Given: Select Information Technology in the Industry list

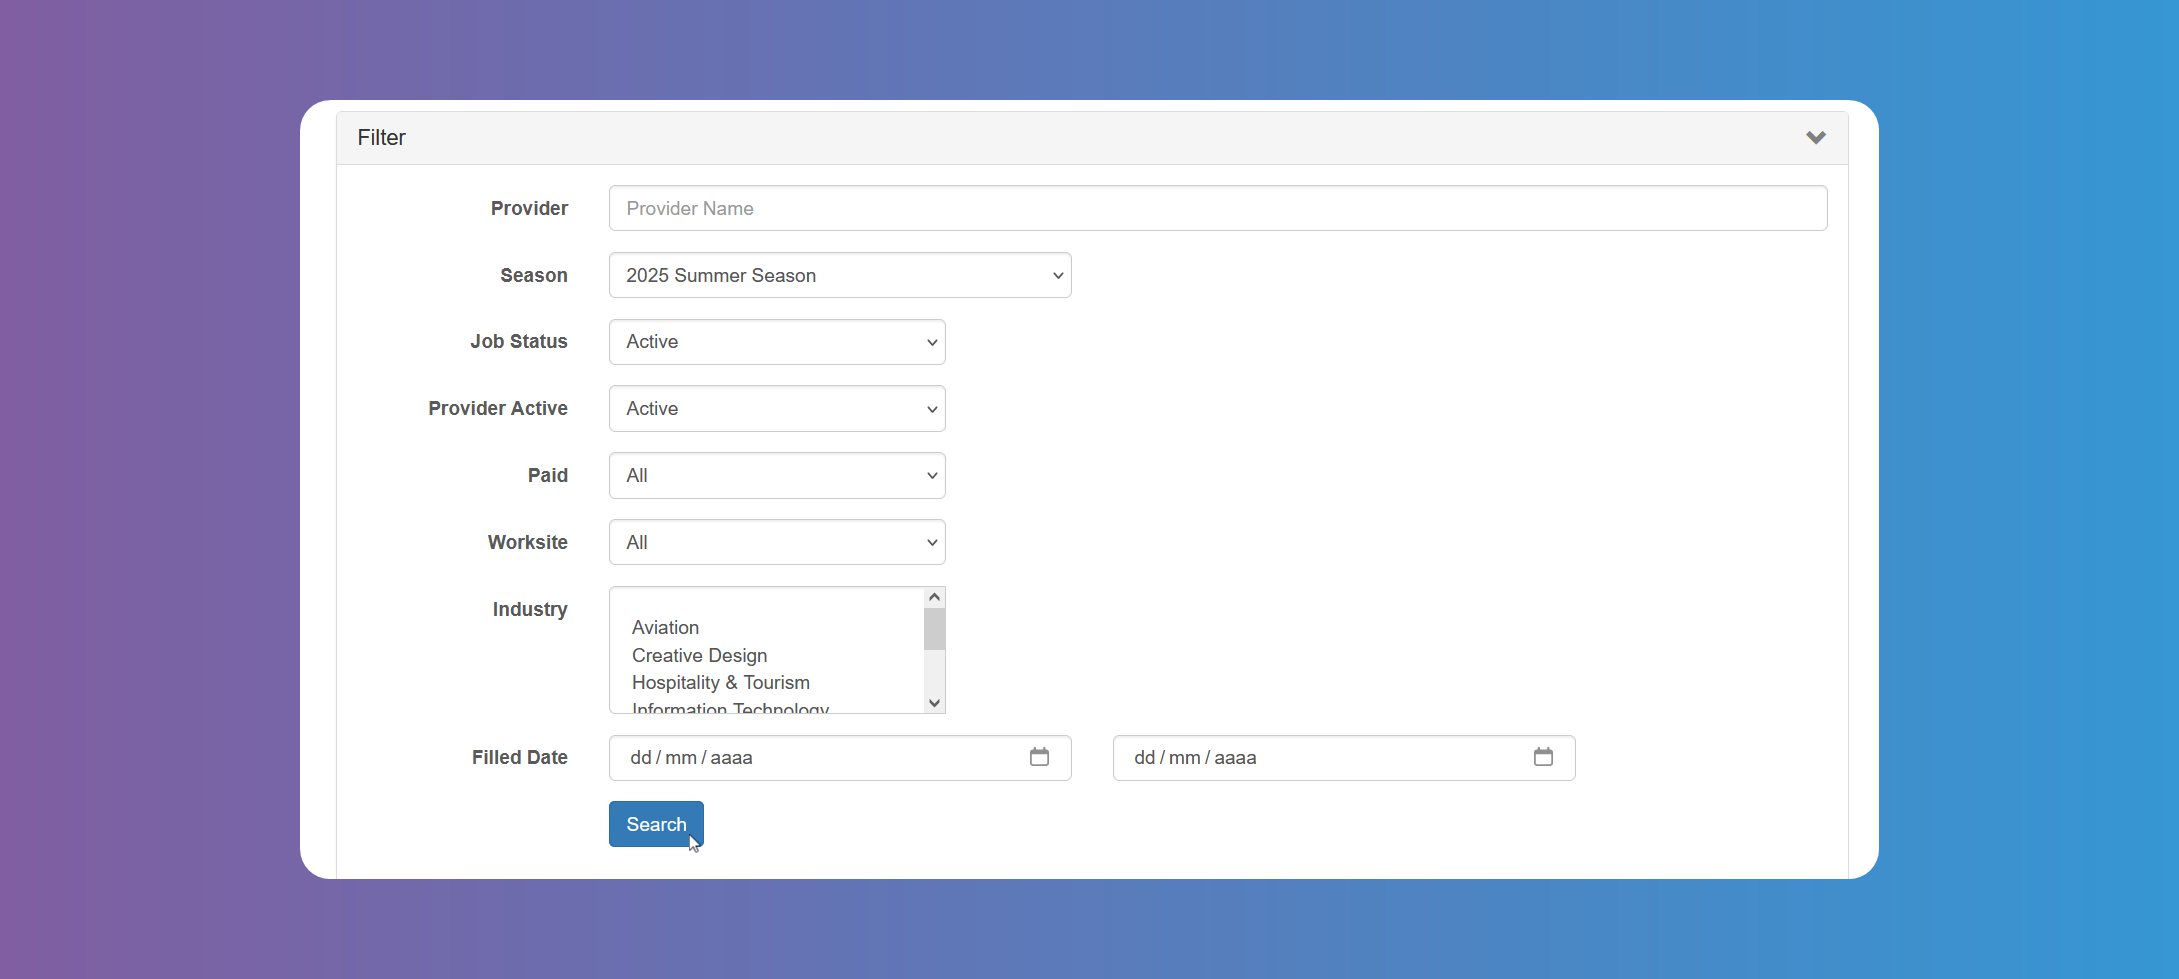Looking at the screenshot, I should [729, 708].
